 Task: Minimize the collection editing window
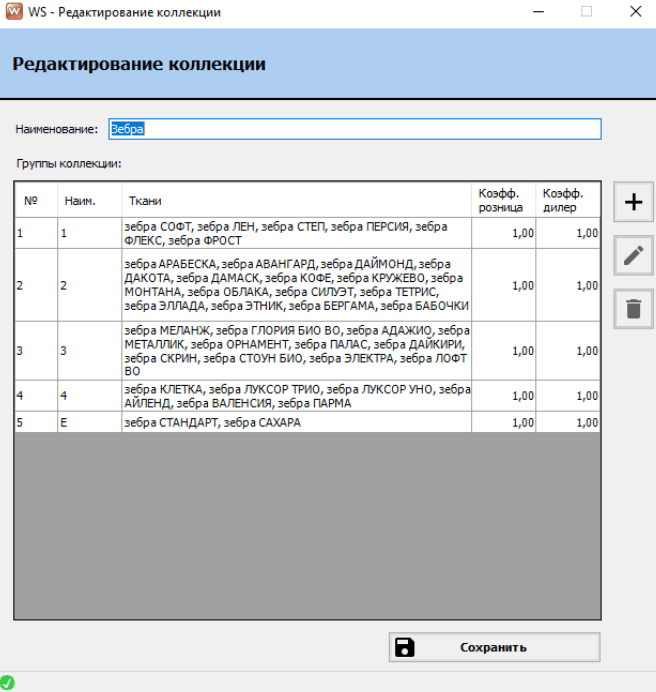point(540,12)
